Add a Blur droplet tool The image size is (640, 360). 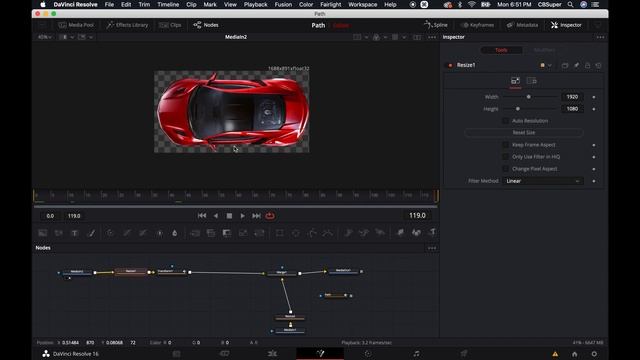tap(175, 233)
